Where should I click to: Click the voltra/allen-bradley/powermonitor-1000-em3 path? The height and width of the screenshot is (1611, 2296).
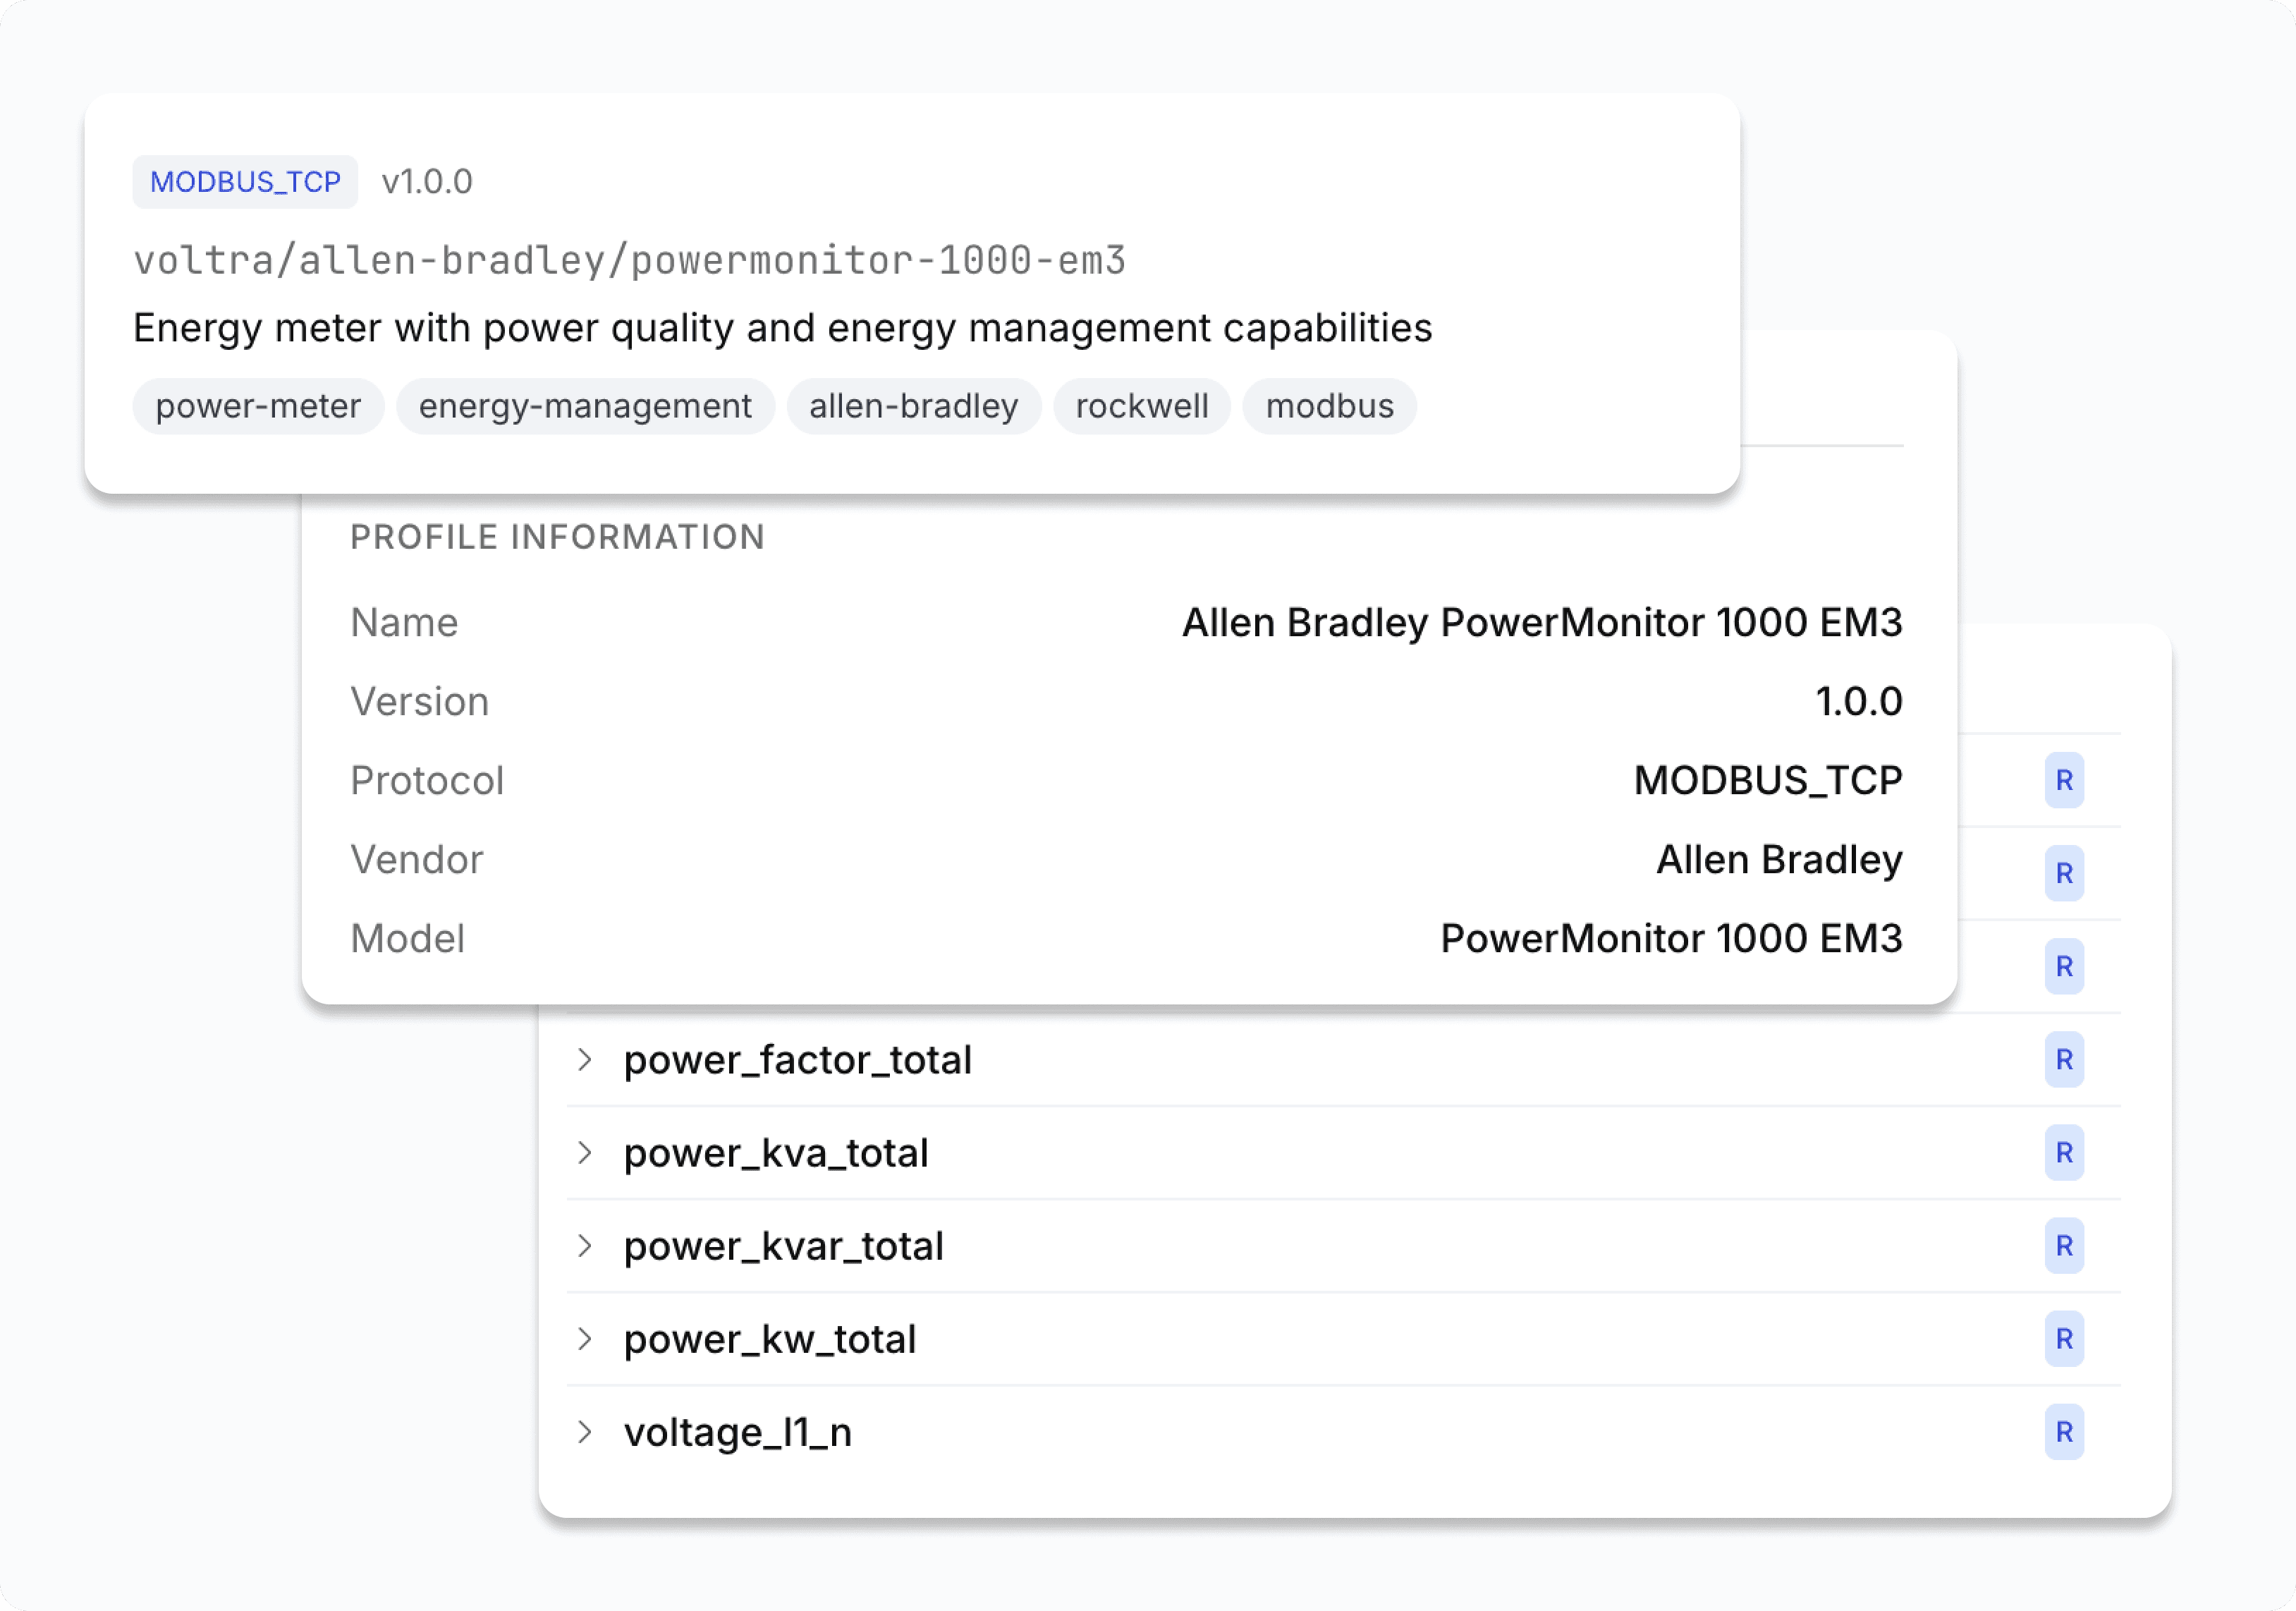[630, 260]
